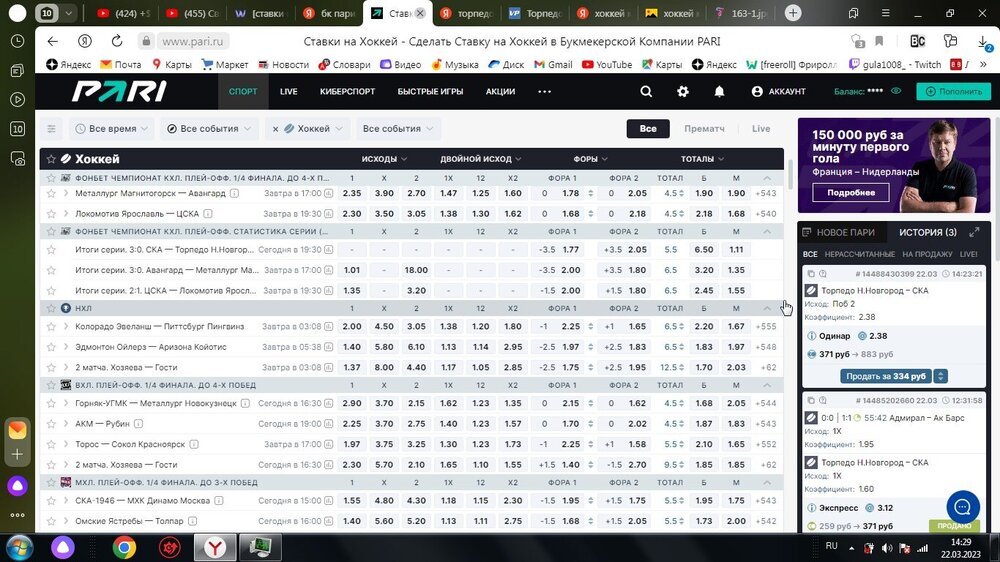Show hidden balance using the eye icon
1000x562 pixels.
point(896,91)
